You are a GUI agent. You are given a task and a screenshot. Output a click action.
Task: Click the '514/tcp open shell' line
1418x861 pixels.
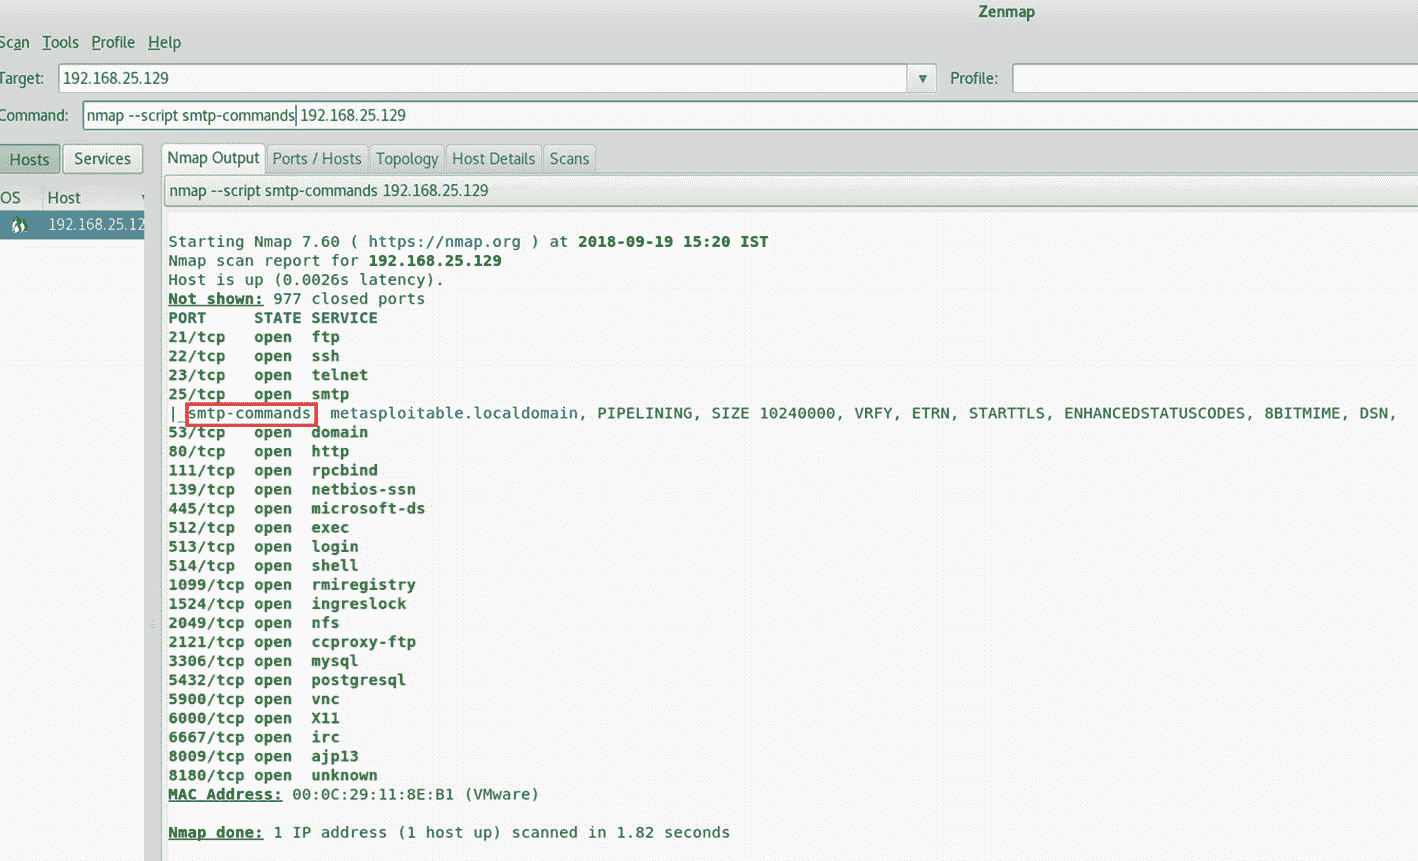click(x=263, y=565)
